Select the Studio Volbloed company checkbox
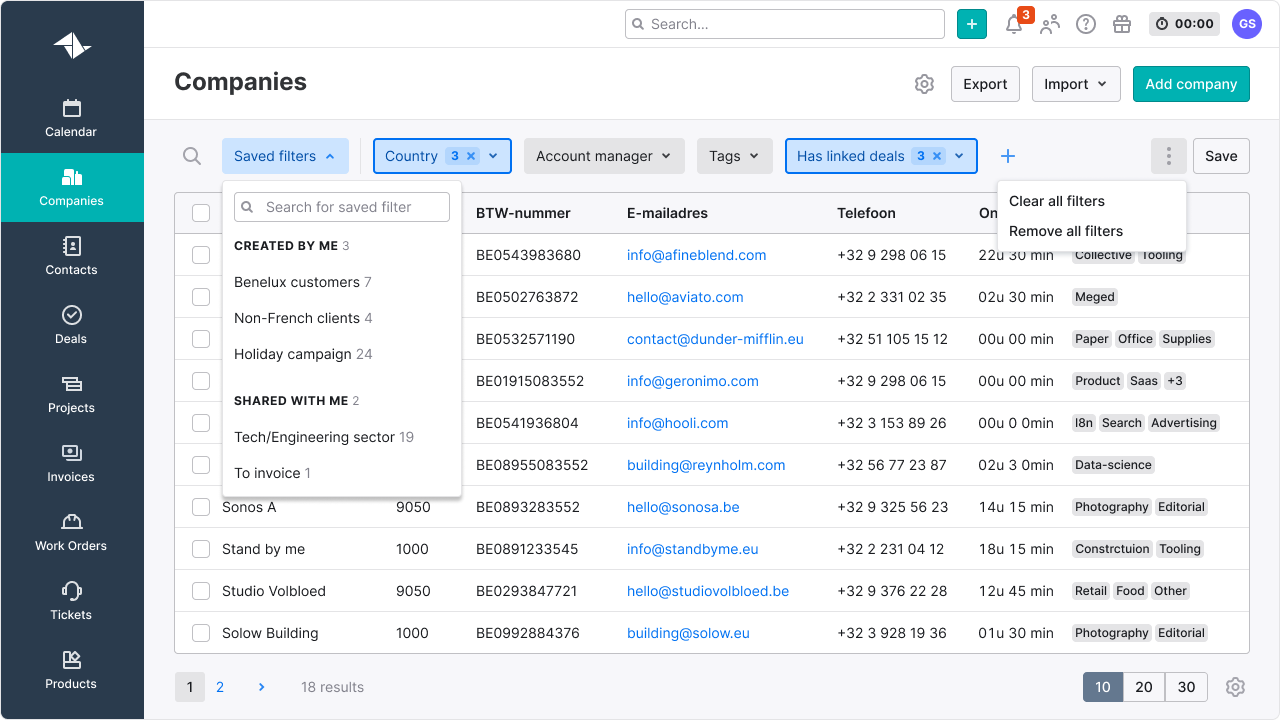This screenshot has width=1280, height=720. [x=200, y=590]
